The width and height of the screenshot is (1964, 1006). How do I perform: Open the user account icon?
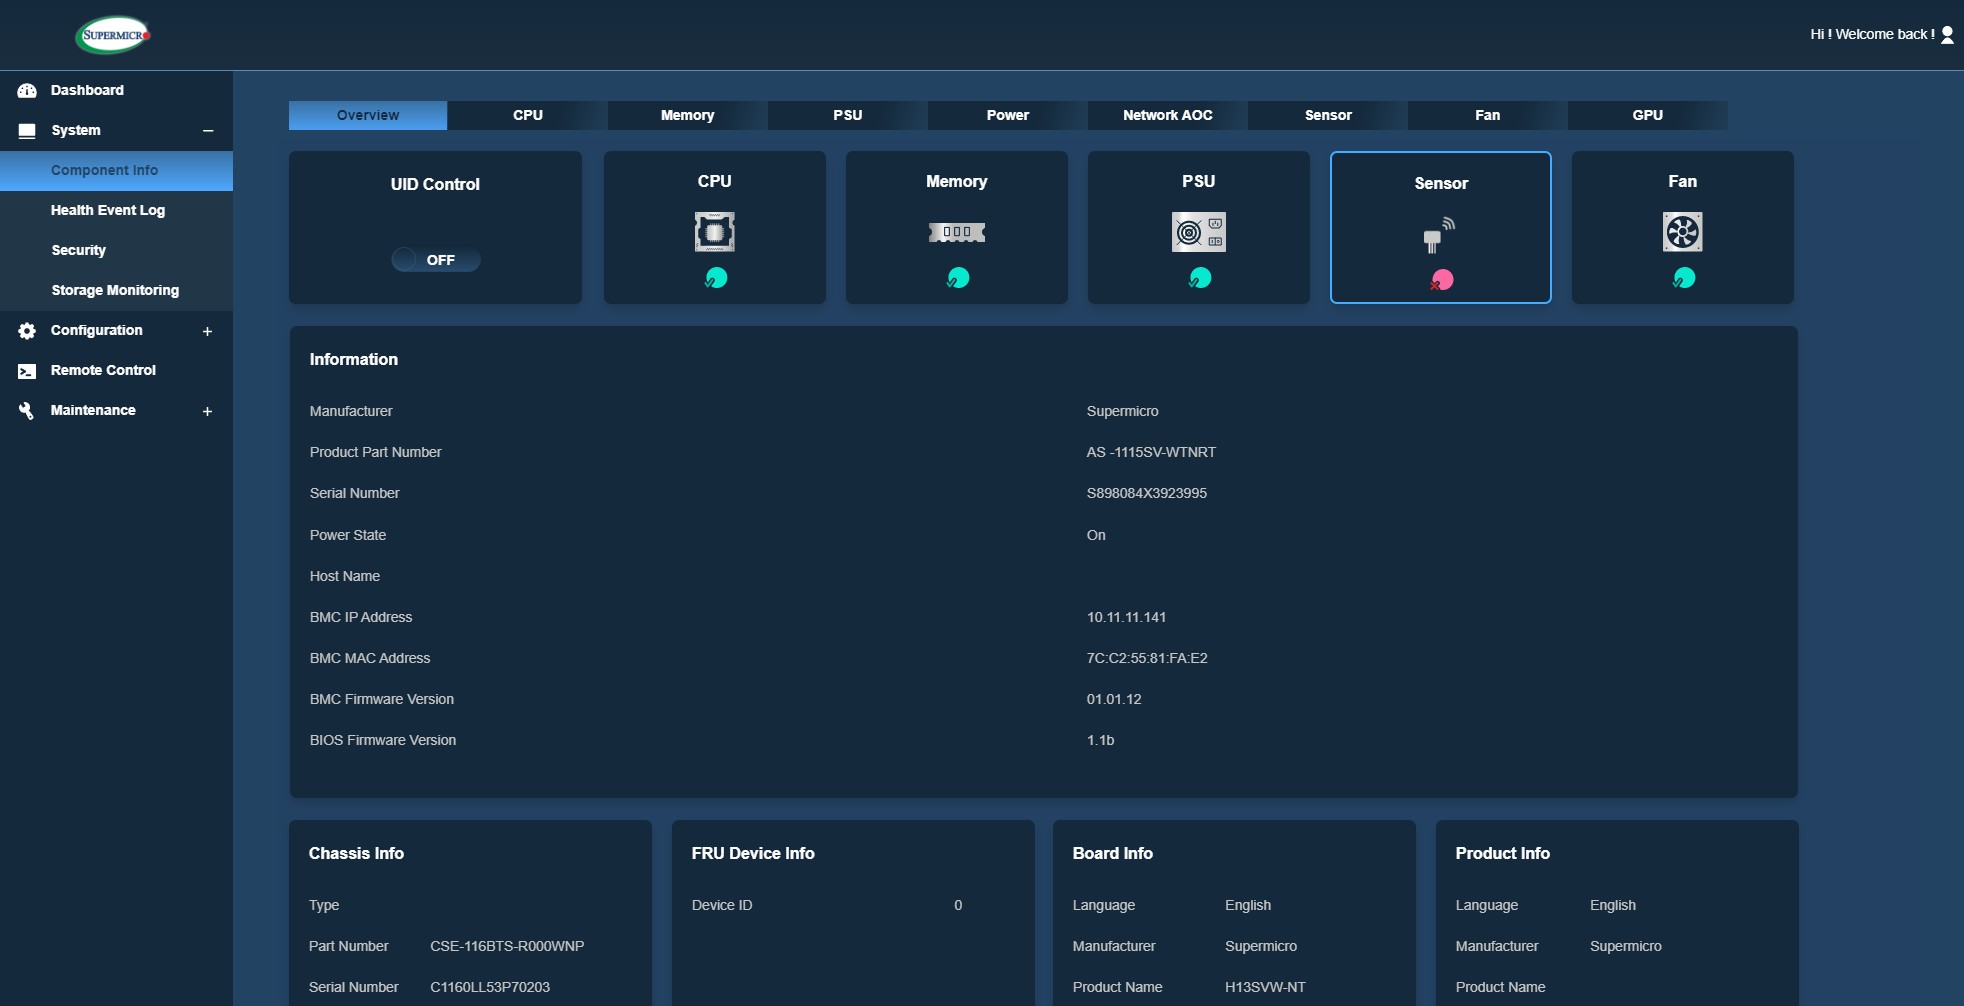pyautogui.click(x=1947, y=35)
